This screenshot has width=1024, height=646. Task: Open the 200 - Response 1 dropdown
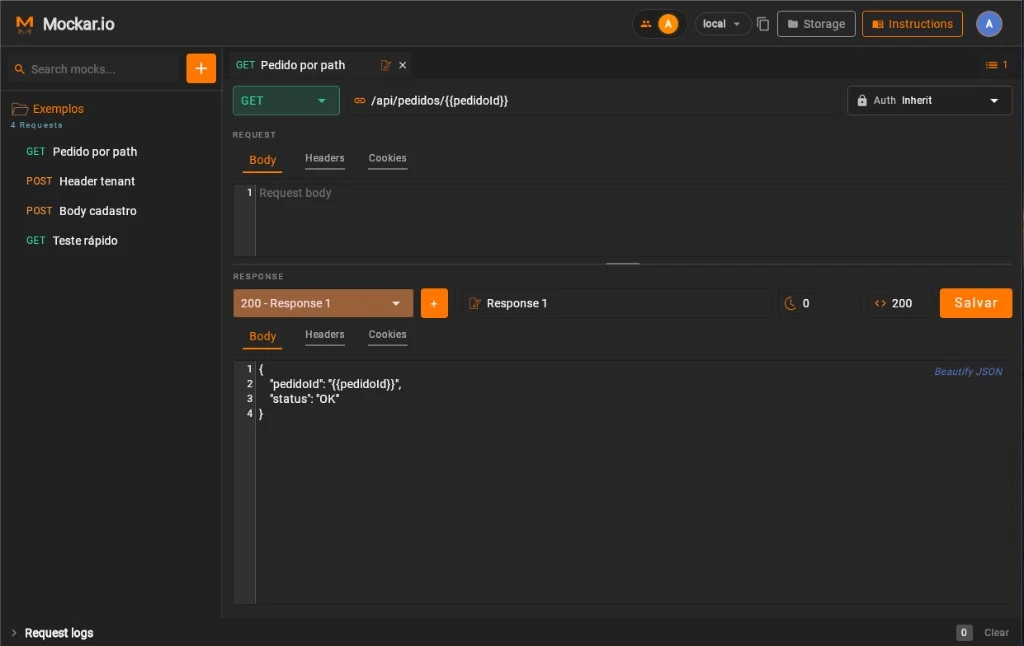tap(323, 303)
